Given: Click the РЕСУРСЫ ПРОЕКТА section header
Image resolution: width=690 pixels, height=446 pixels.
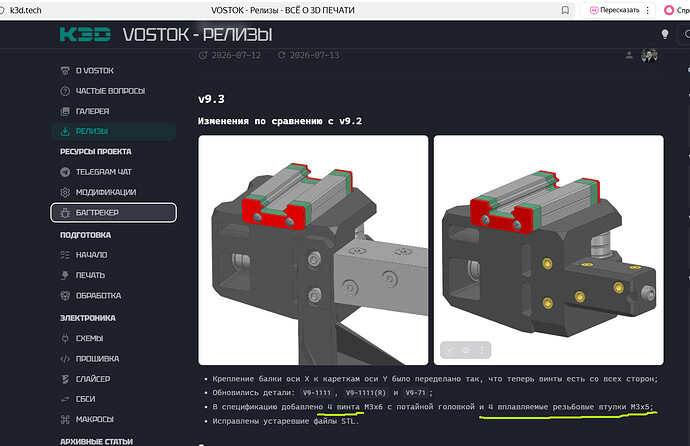Looking at the screenshot, I should tap(95, 151).
